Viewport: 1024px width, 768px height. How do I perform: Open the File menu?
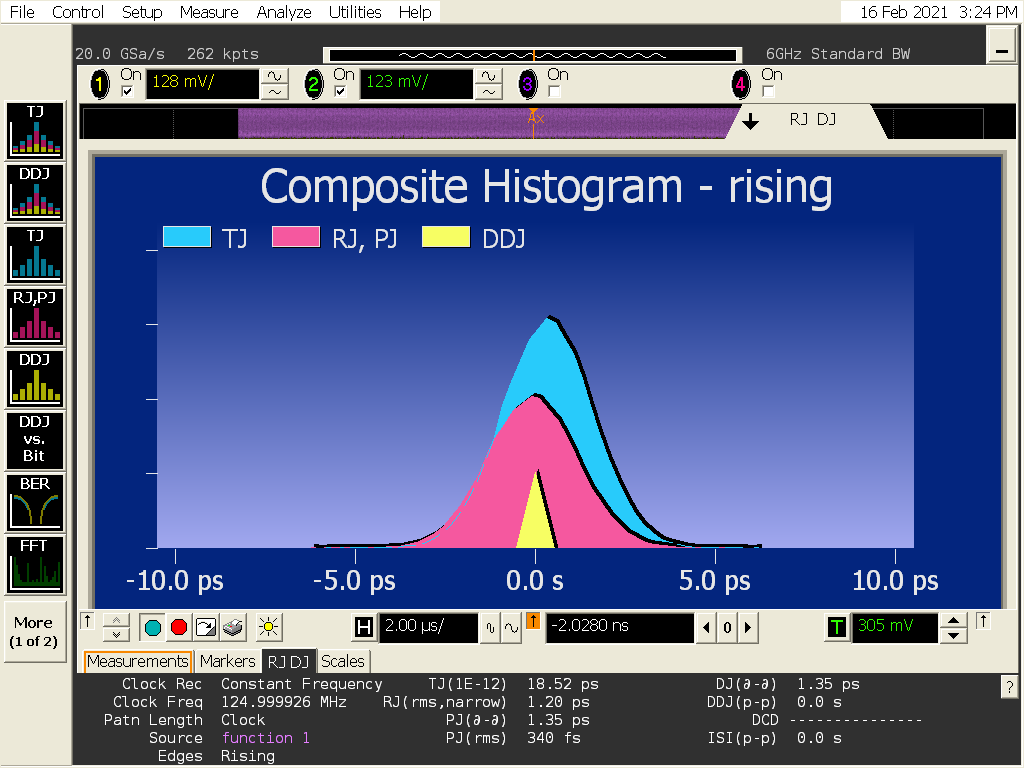[22, 12]
